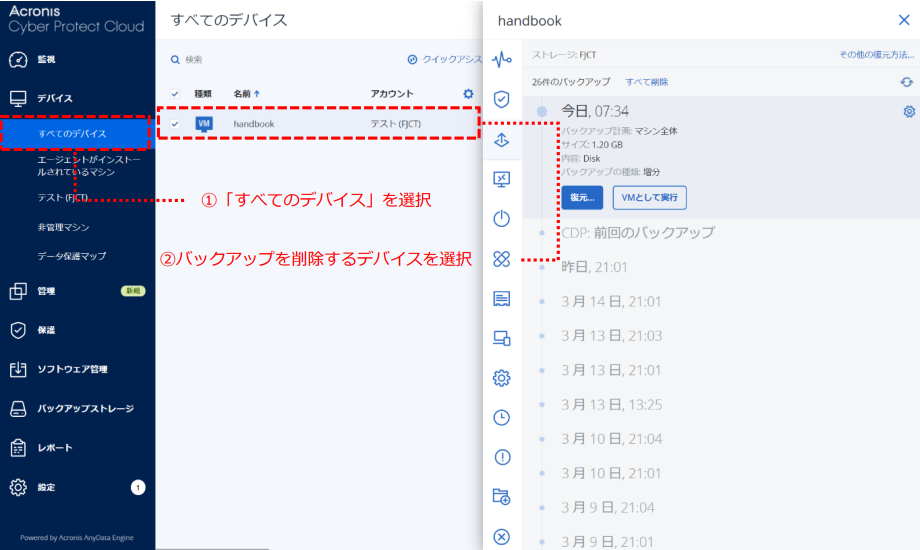The width and height of the screenshot is (920, 550).
Task: Click the clock icon in side strip
Action: tap(502, 417)
